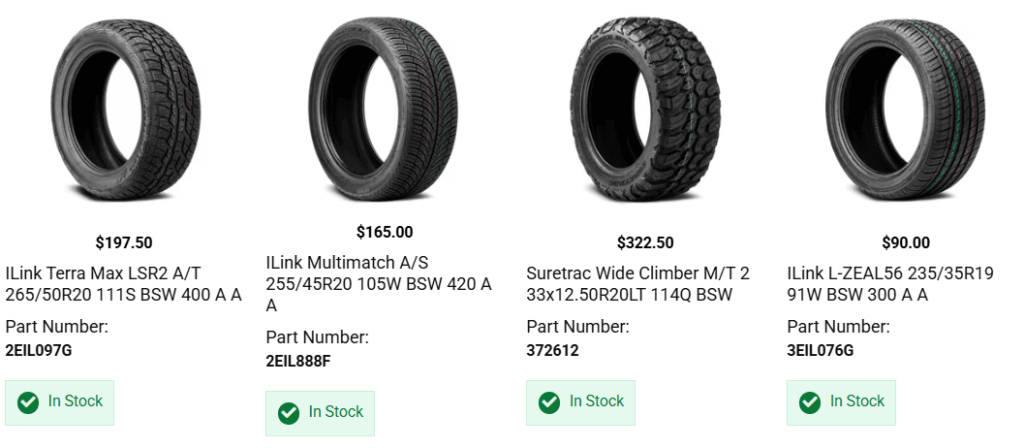1024x448 pixels.
Task: Click green checkmark icon under part 372612
Action: [549, 402]
